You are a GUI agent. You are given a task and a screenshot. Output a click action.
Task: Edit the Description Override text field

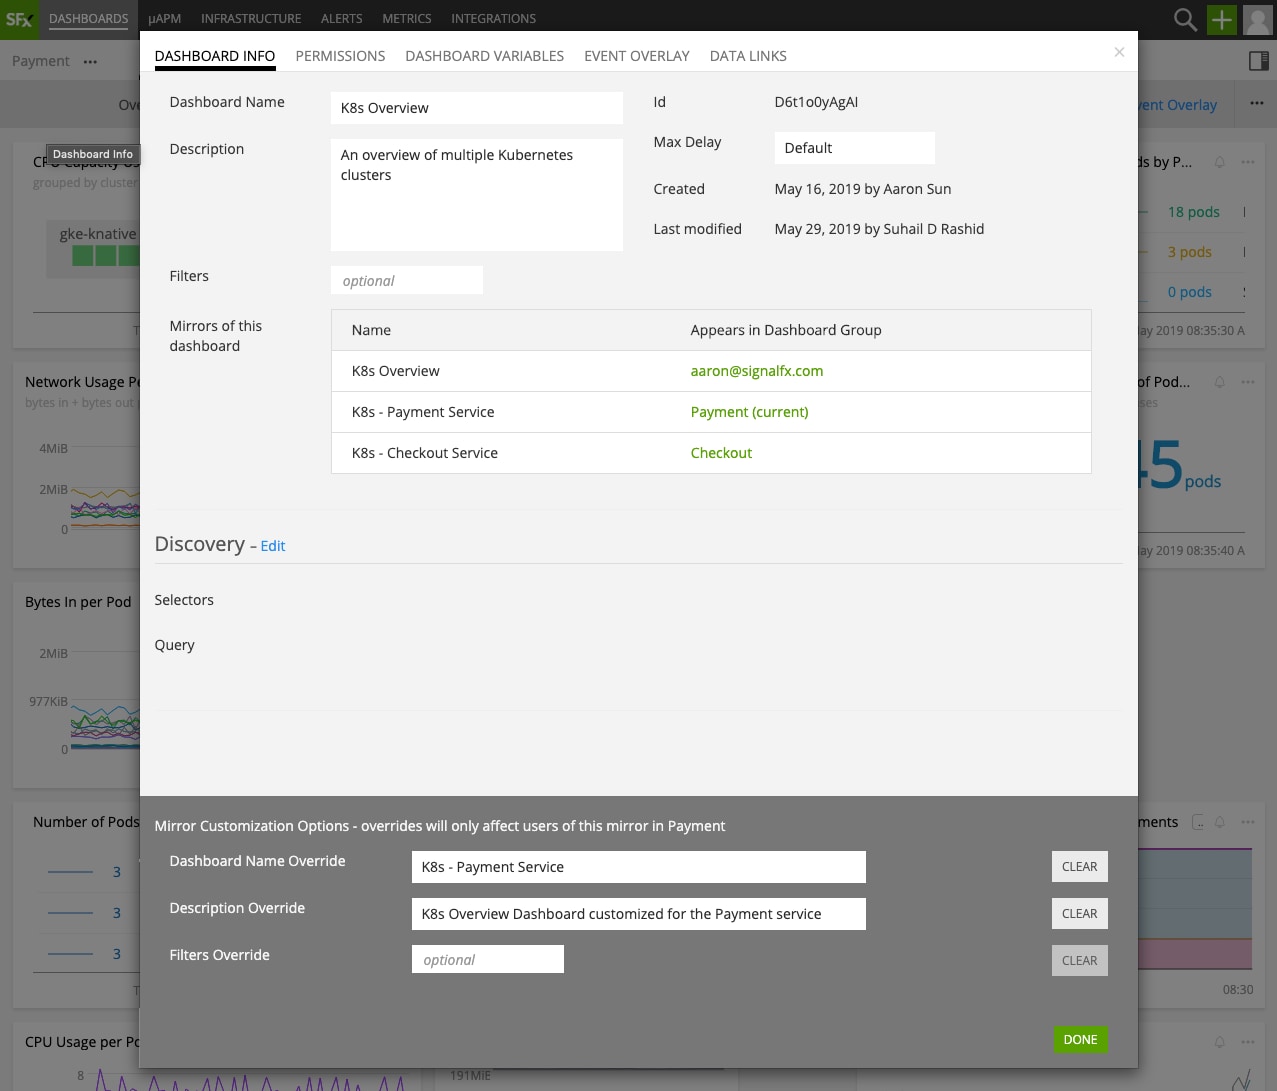[638, 914]
